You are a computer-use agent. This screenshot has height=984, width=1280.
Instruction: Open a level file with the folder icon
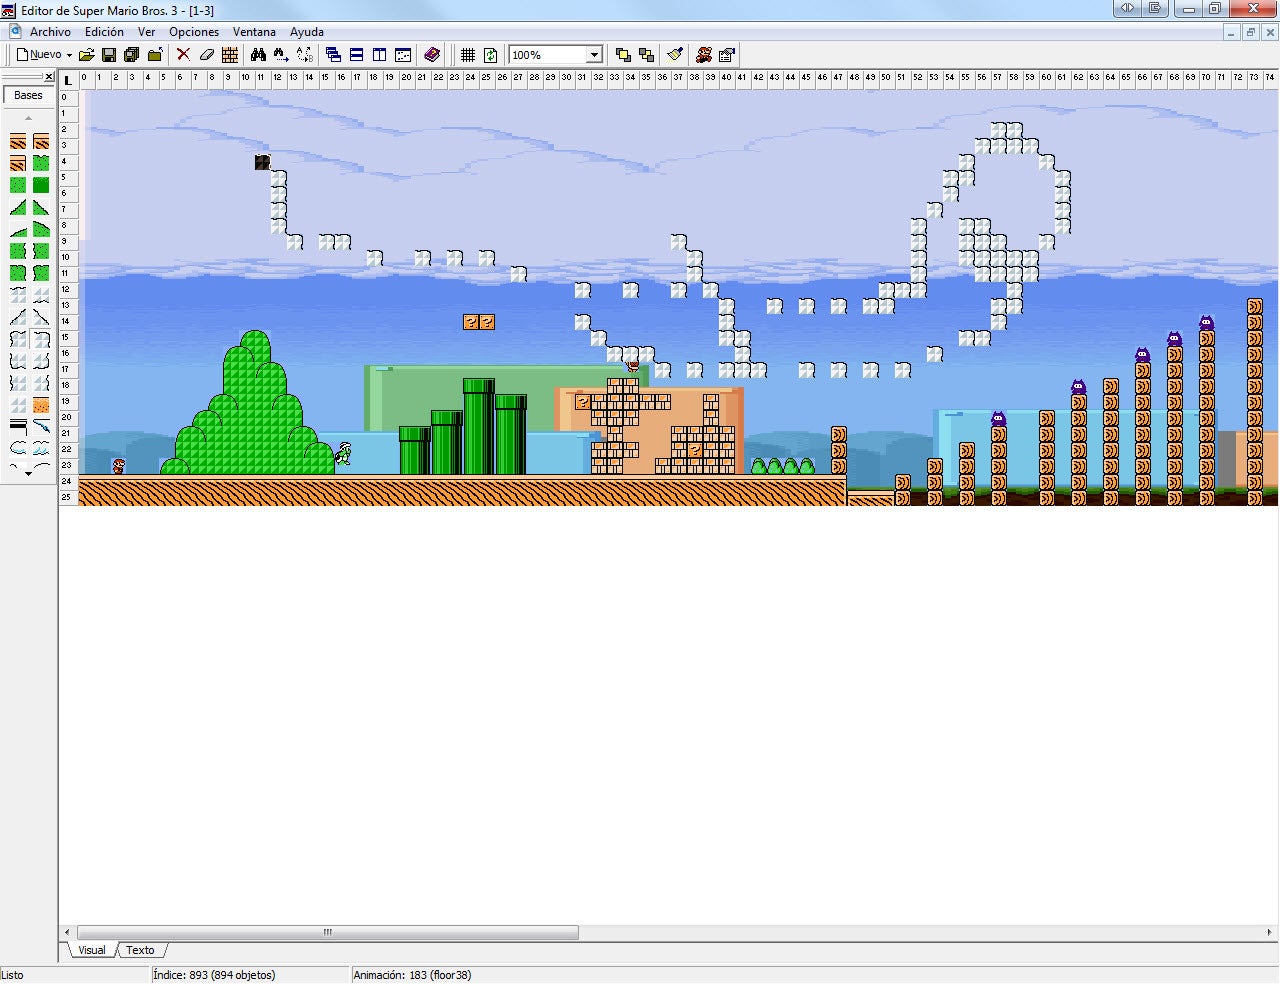pos(87,55)
